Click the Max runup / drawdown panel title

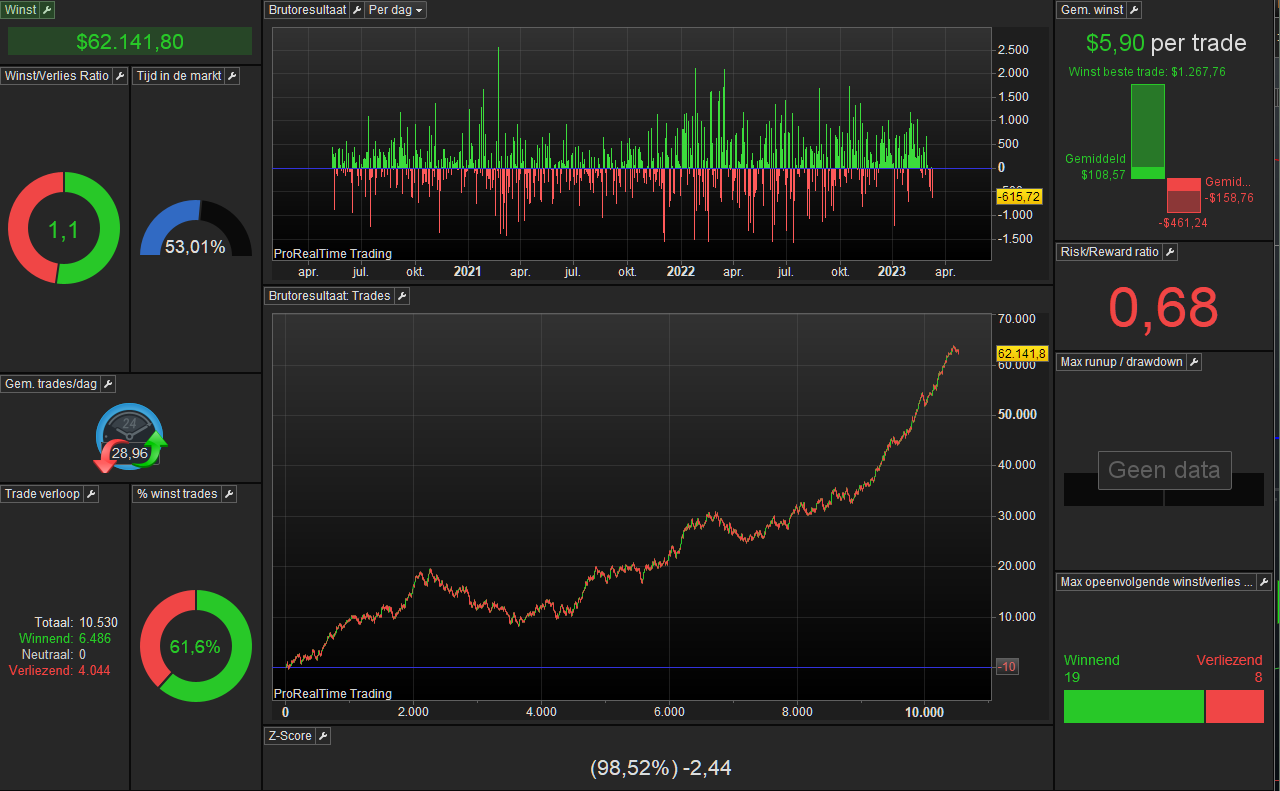point(1122,362)
